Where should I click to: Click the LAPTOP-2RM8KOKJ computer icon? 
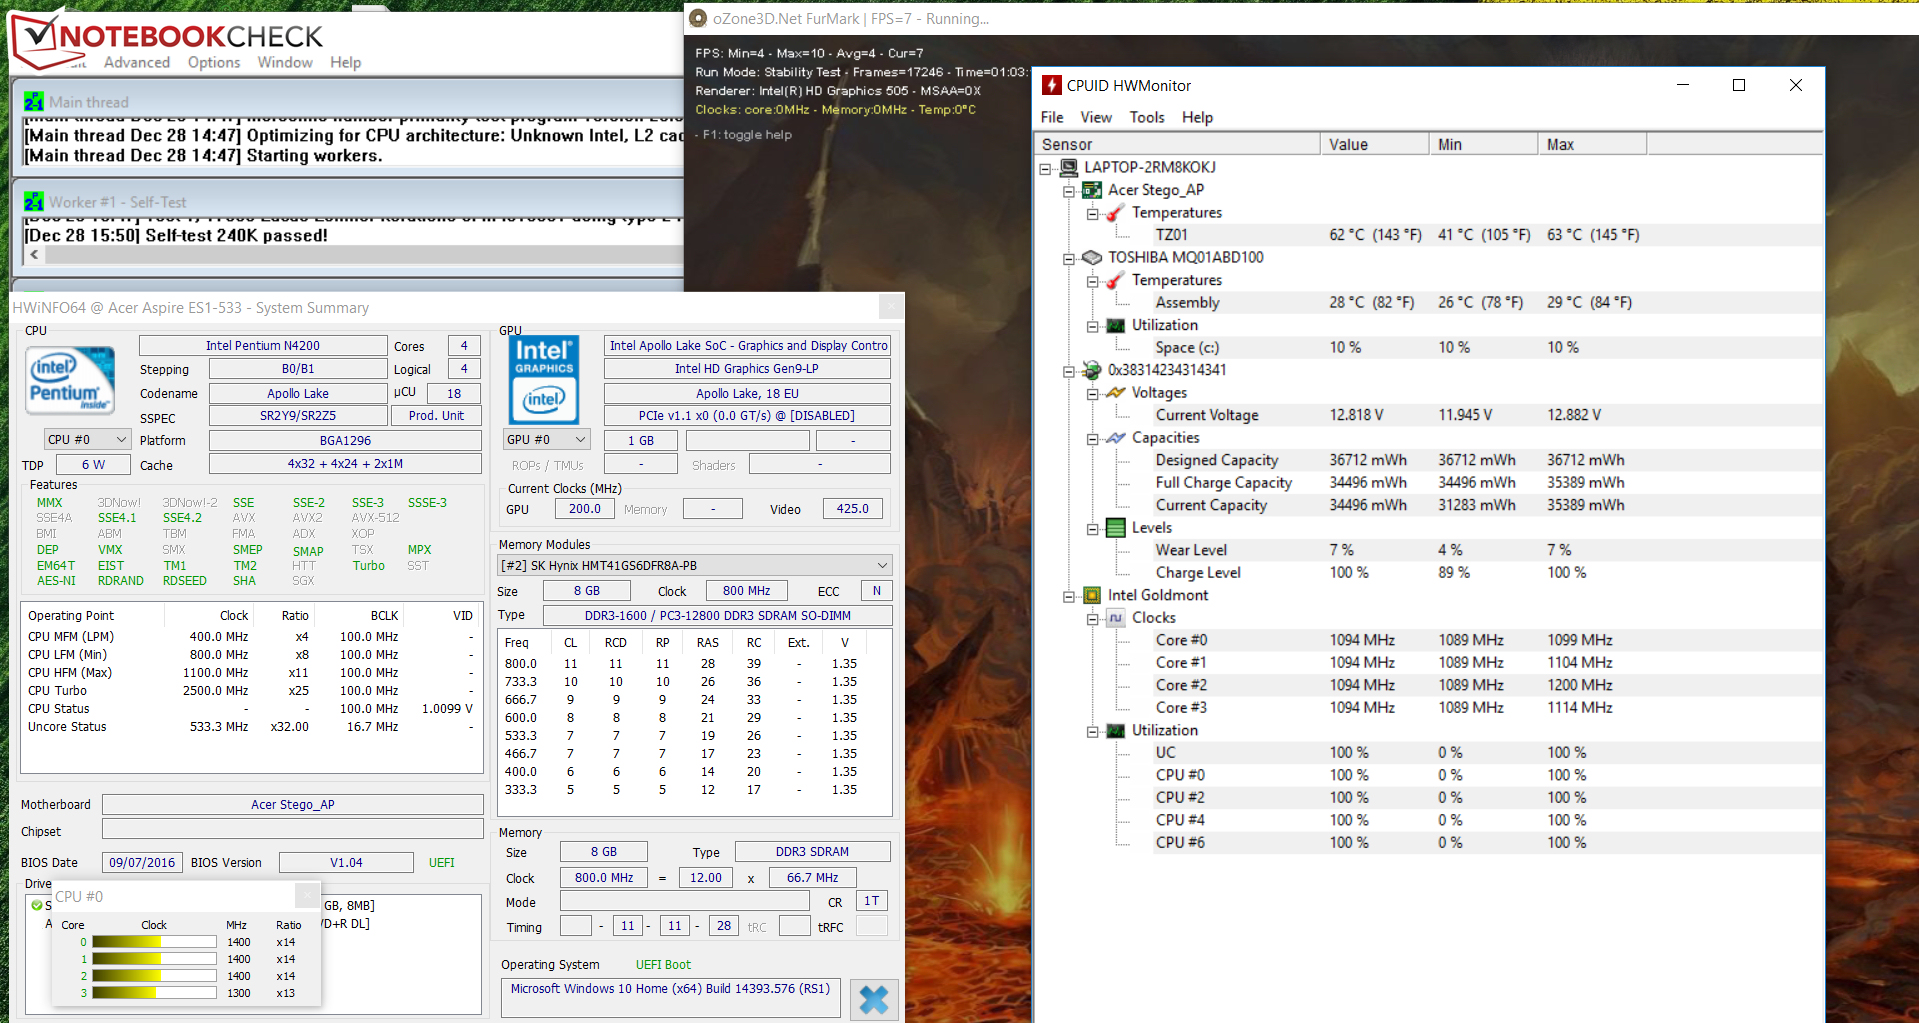1069,167
